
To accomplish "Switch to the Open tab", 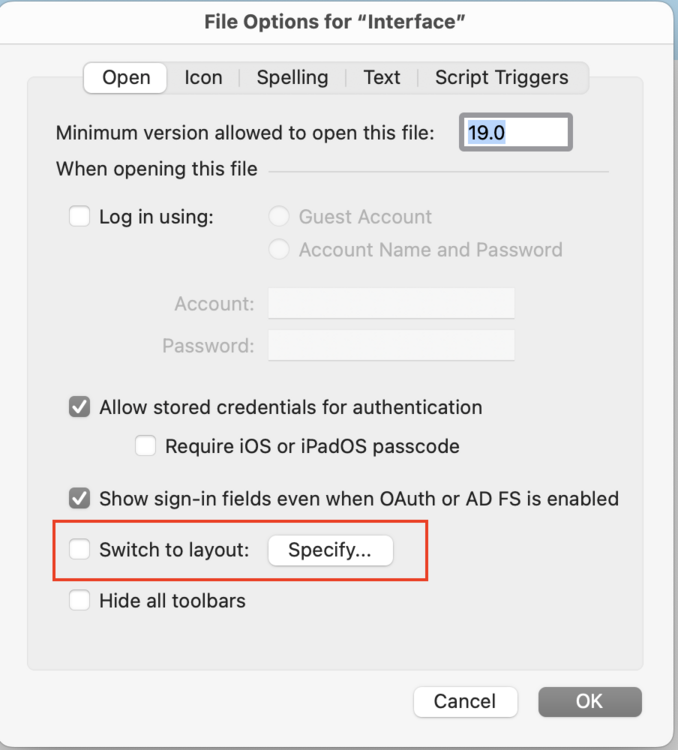I will (126, 78).
